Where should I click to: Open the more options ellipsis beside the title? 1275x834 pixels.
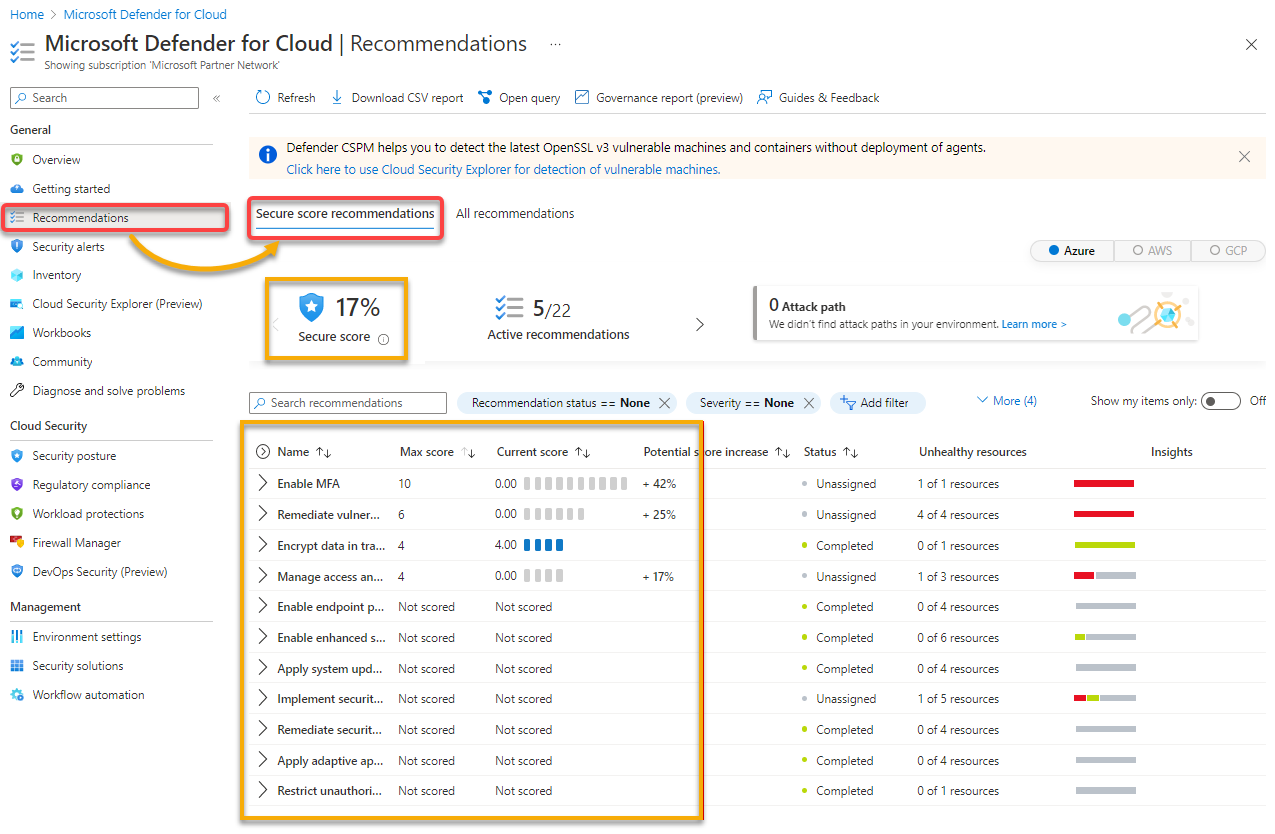[x=555, y=45]
